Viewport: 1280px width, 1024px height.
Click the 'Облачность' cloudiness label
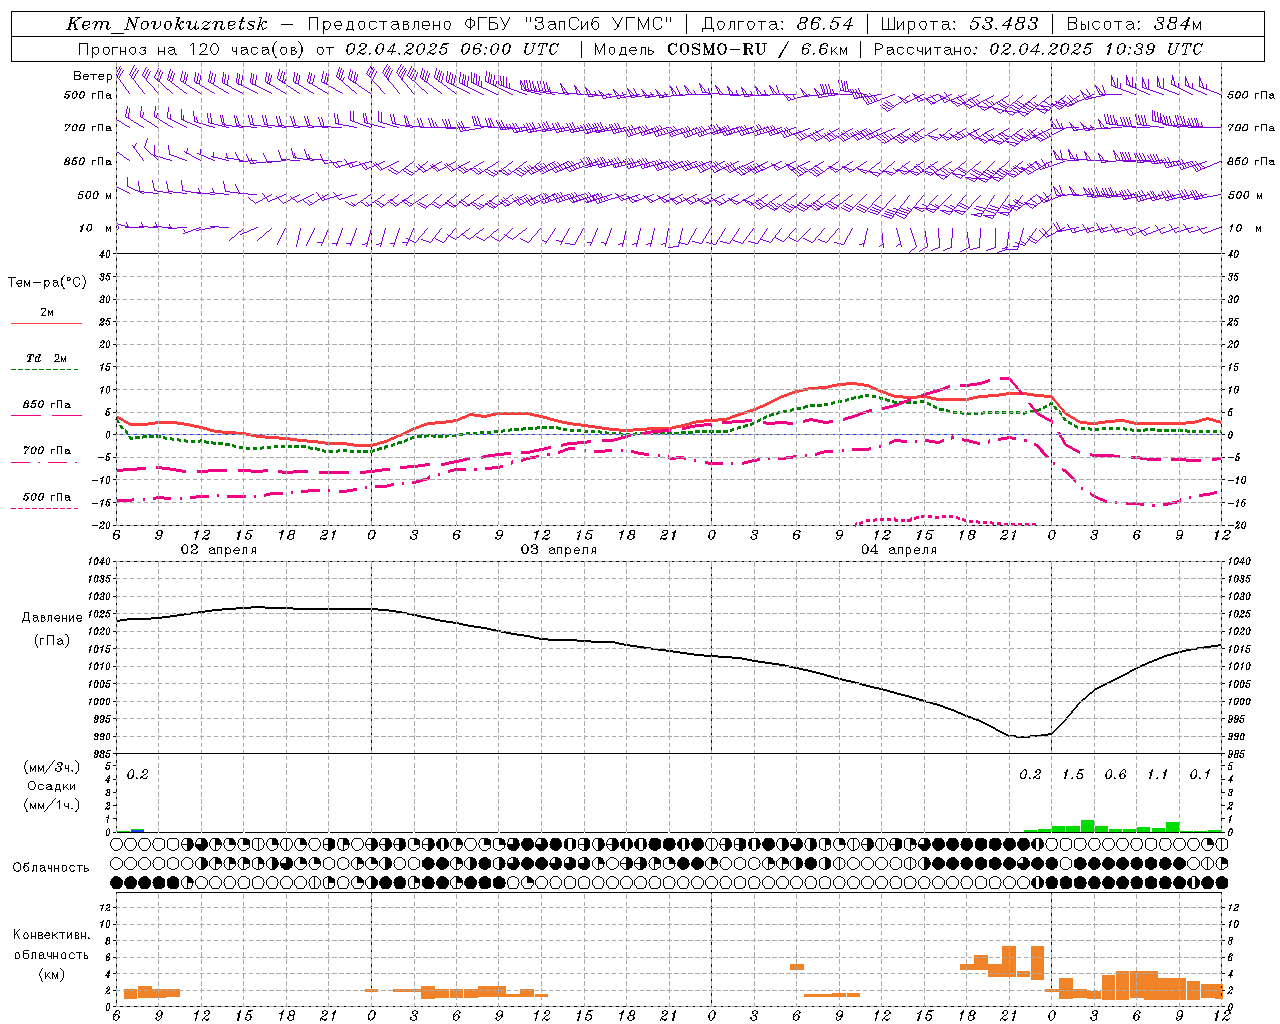point(51,868)
